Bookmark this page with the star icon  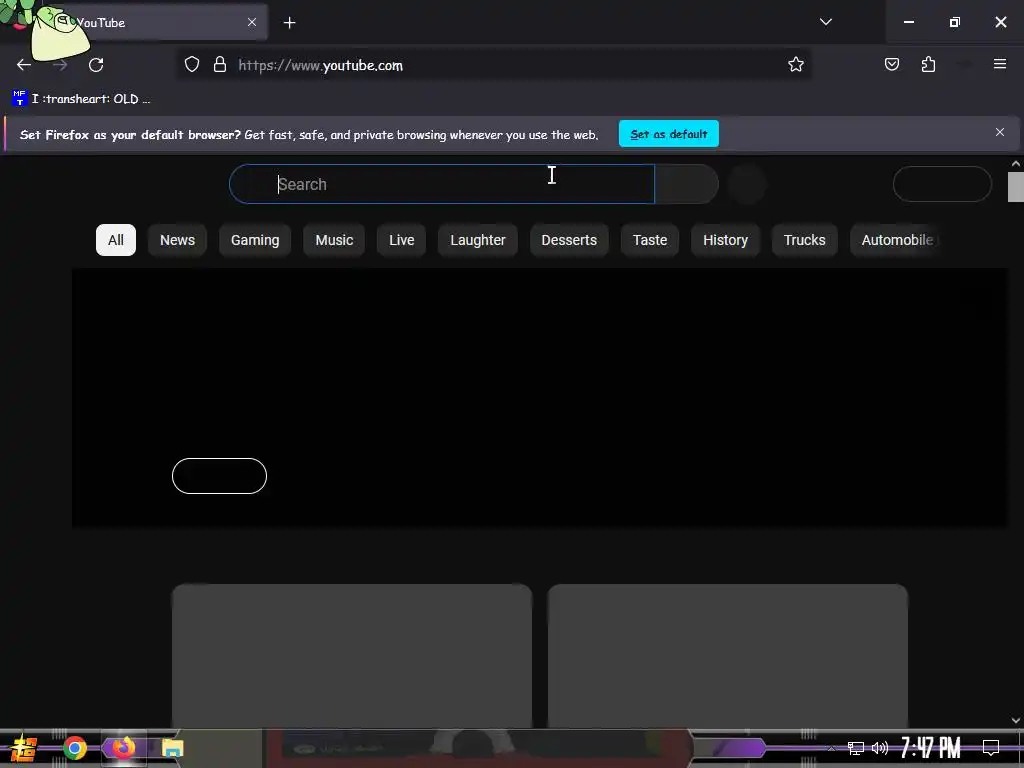pos(795,64)
